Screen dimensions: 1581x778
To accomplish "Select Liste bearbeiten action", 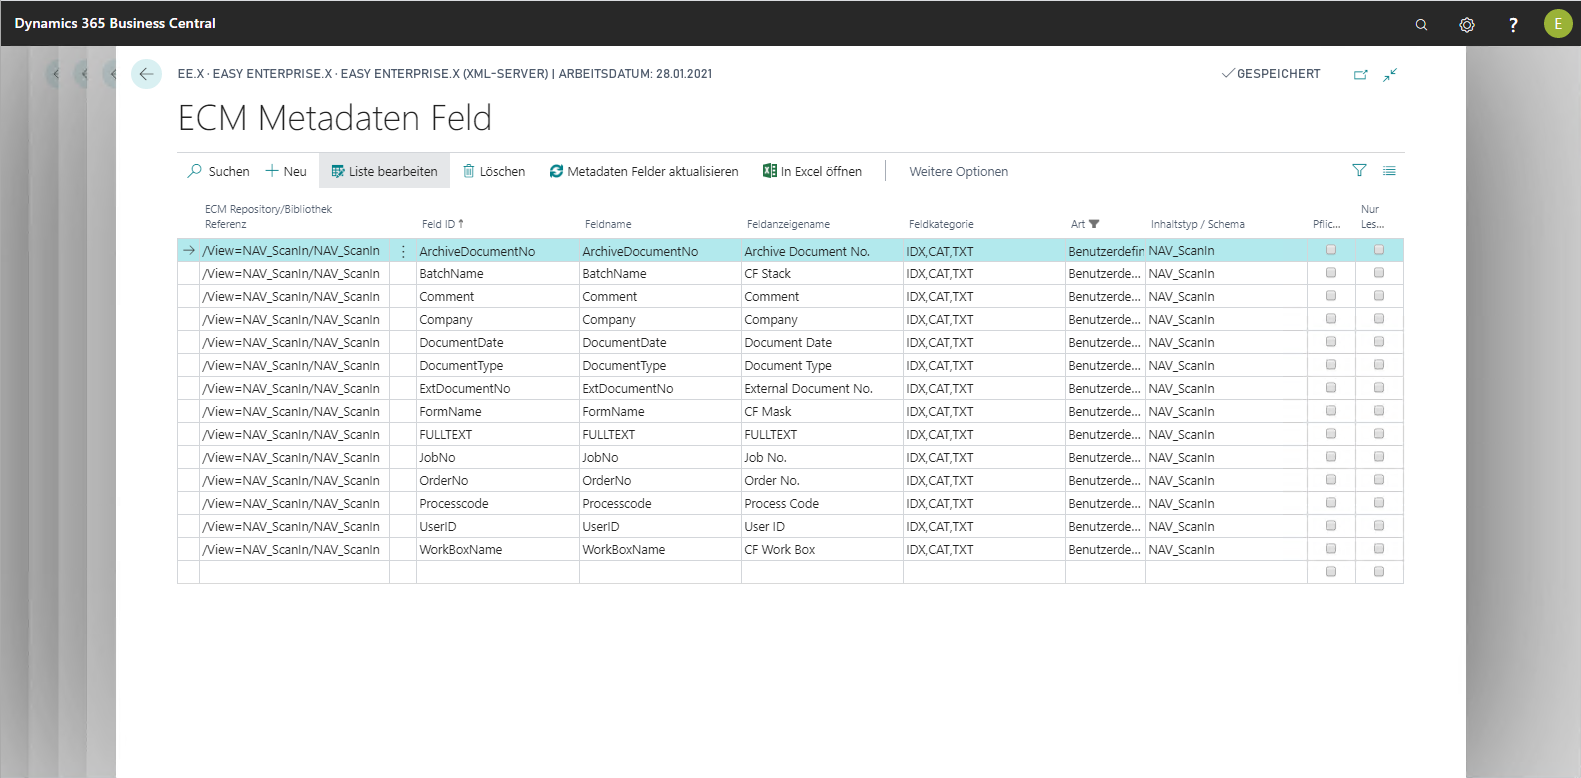I will point(384,172).
